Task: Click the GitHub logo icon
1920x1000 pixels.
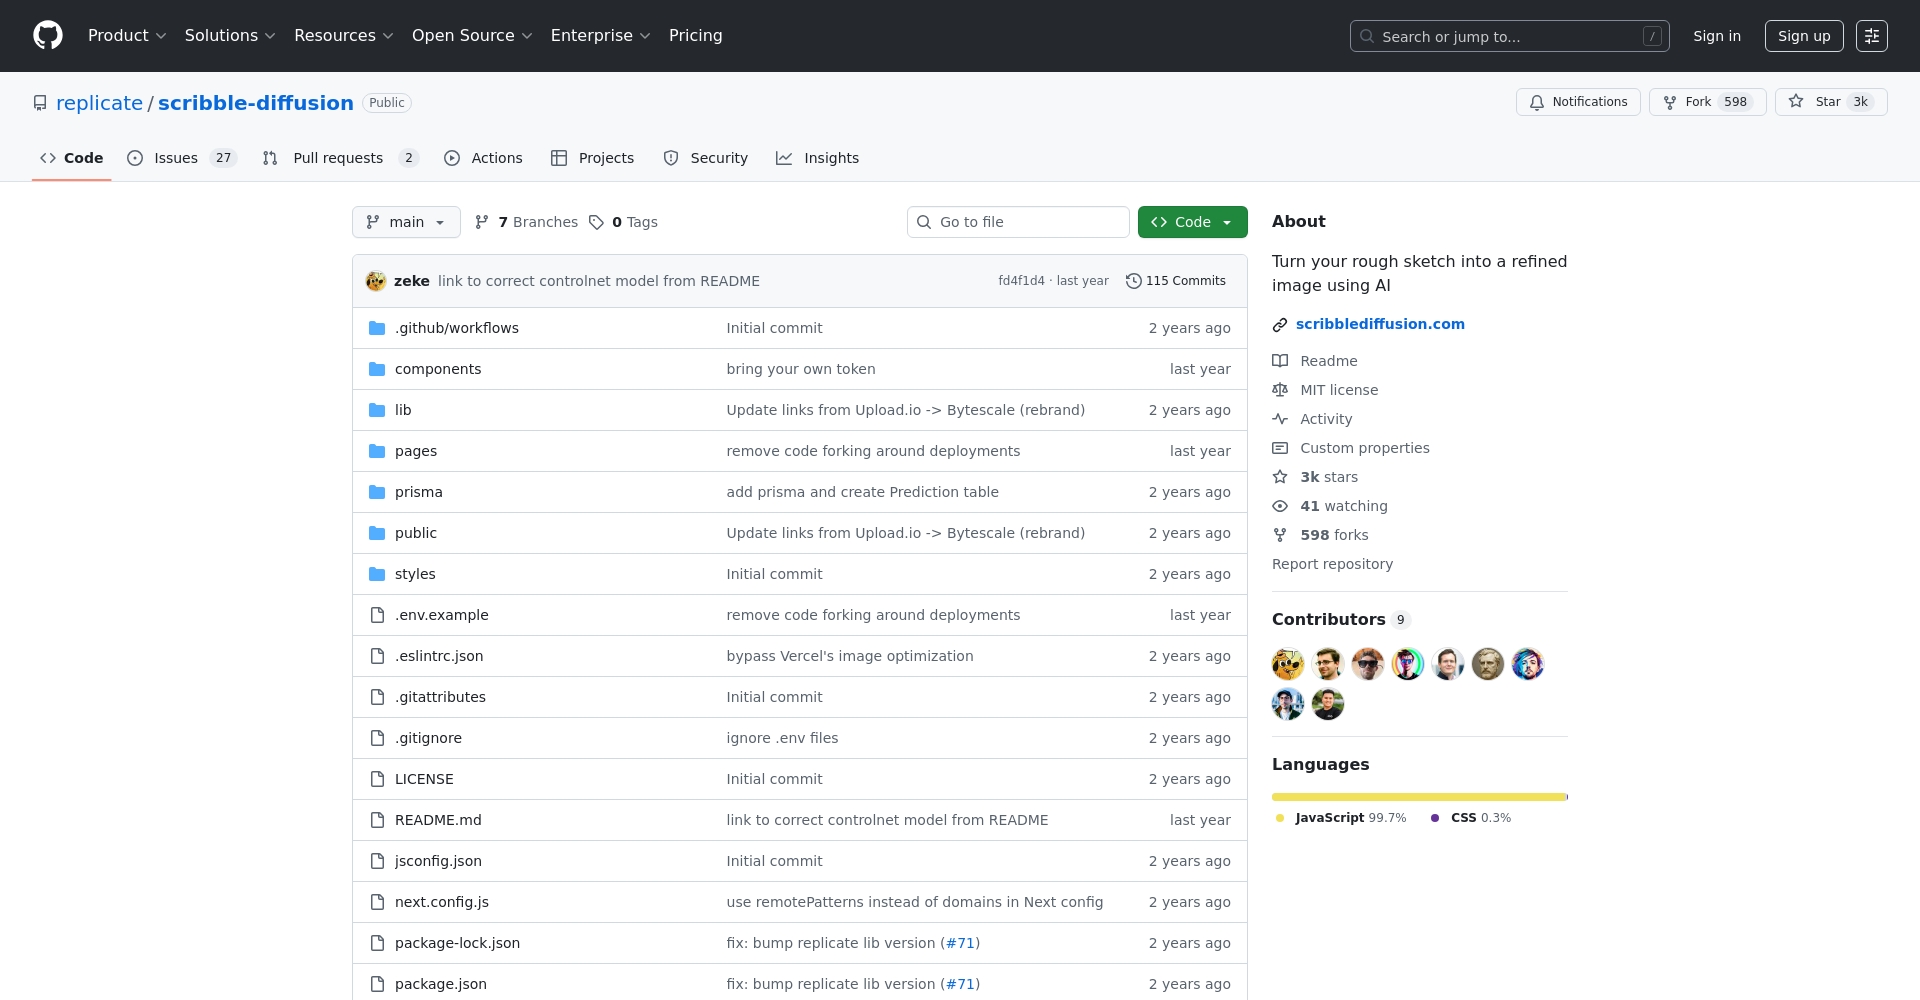Action: 48,36
